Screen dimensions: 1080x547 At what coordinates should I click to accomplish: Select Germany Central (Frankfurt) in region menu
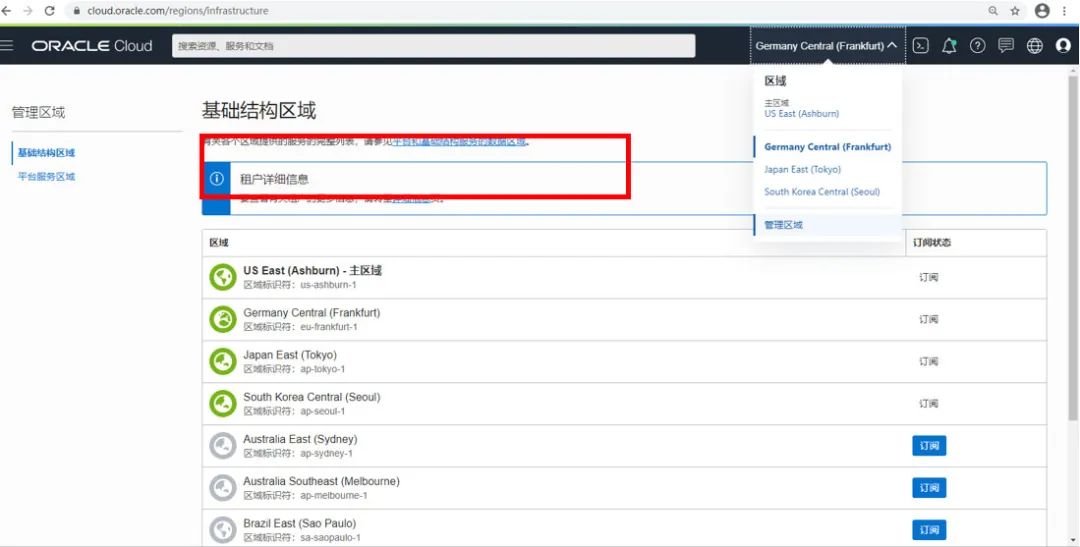(x=827, y=147)
